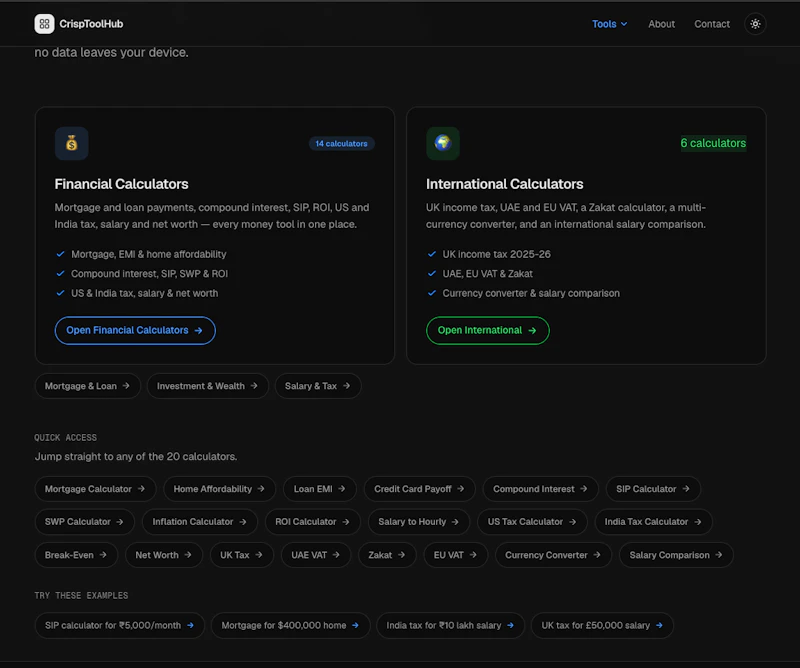The width and height of the screenshot is (800, 668).
Task: Open the Mortgage Calculator quick link
Action: [95, 489]
